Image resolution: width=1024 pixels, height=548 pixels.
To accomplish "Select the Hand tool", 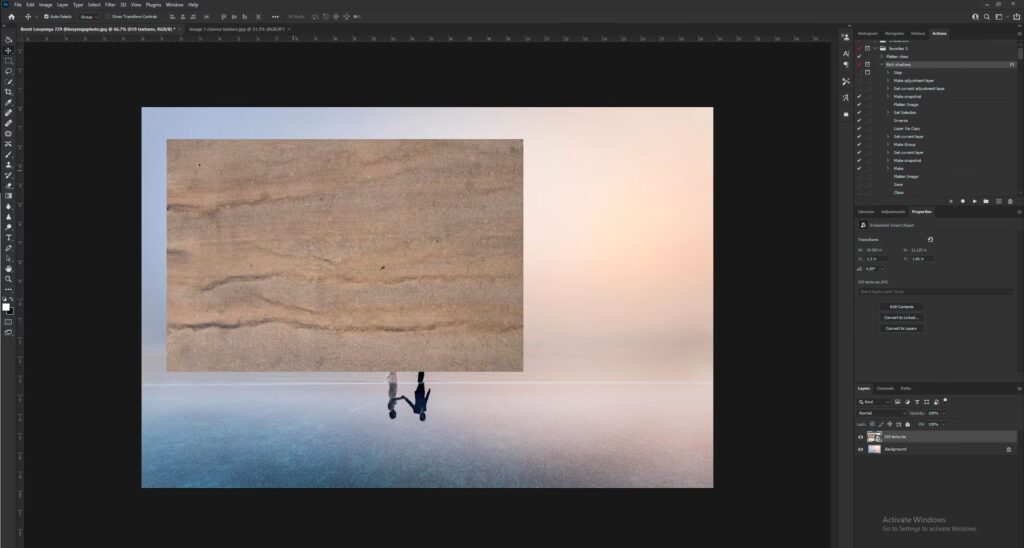I will coord(8,268).
